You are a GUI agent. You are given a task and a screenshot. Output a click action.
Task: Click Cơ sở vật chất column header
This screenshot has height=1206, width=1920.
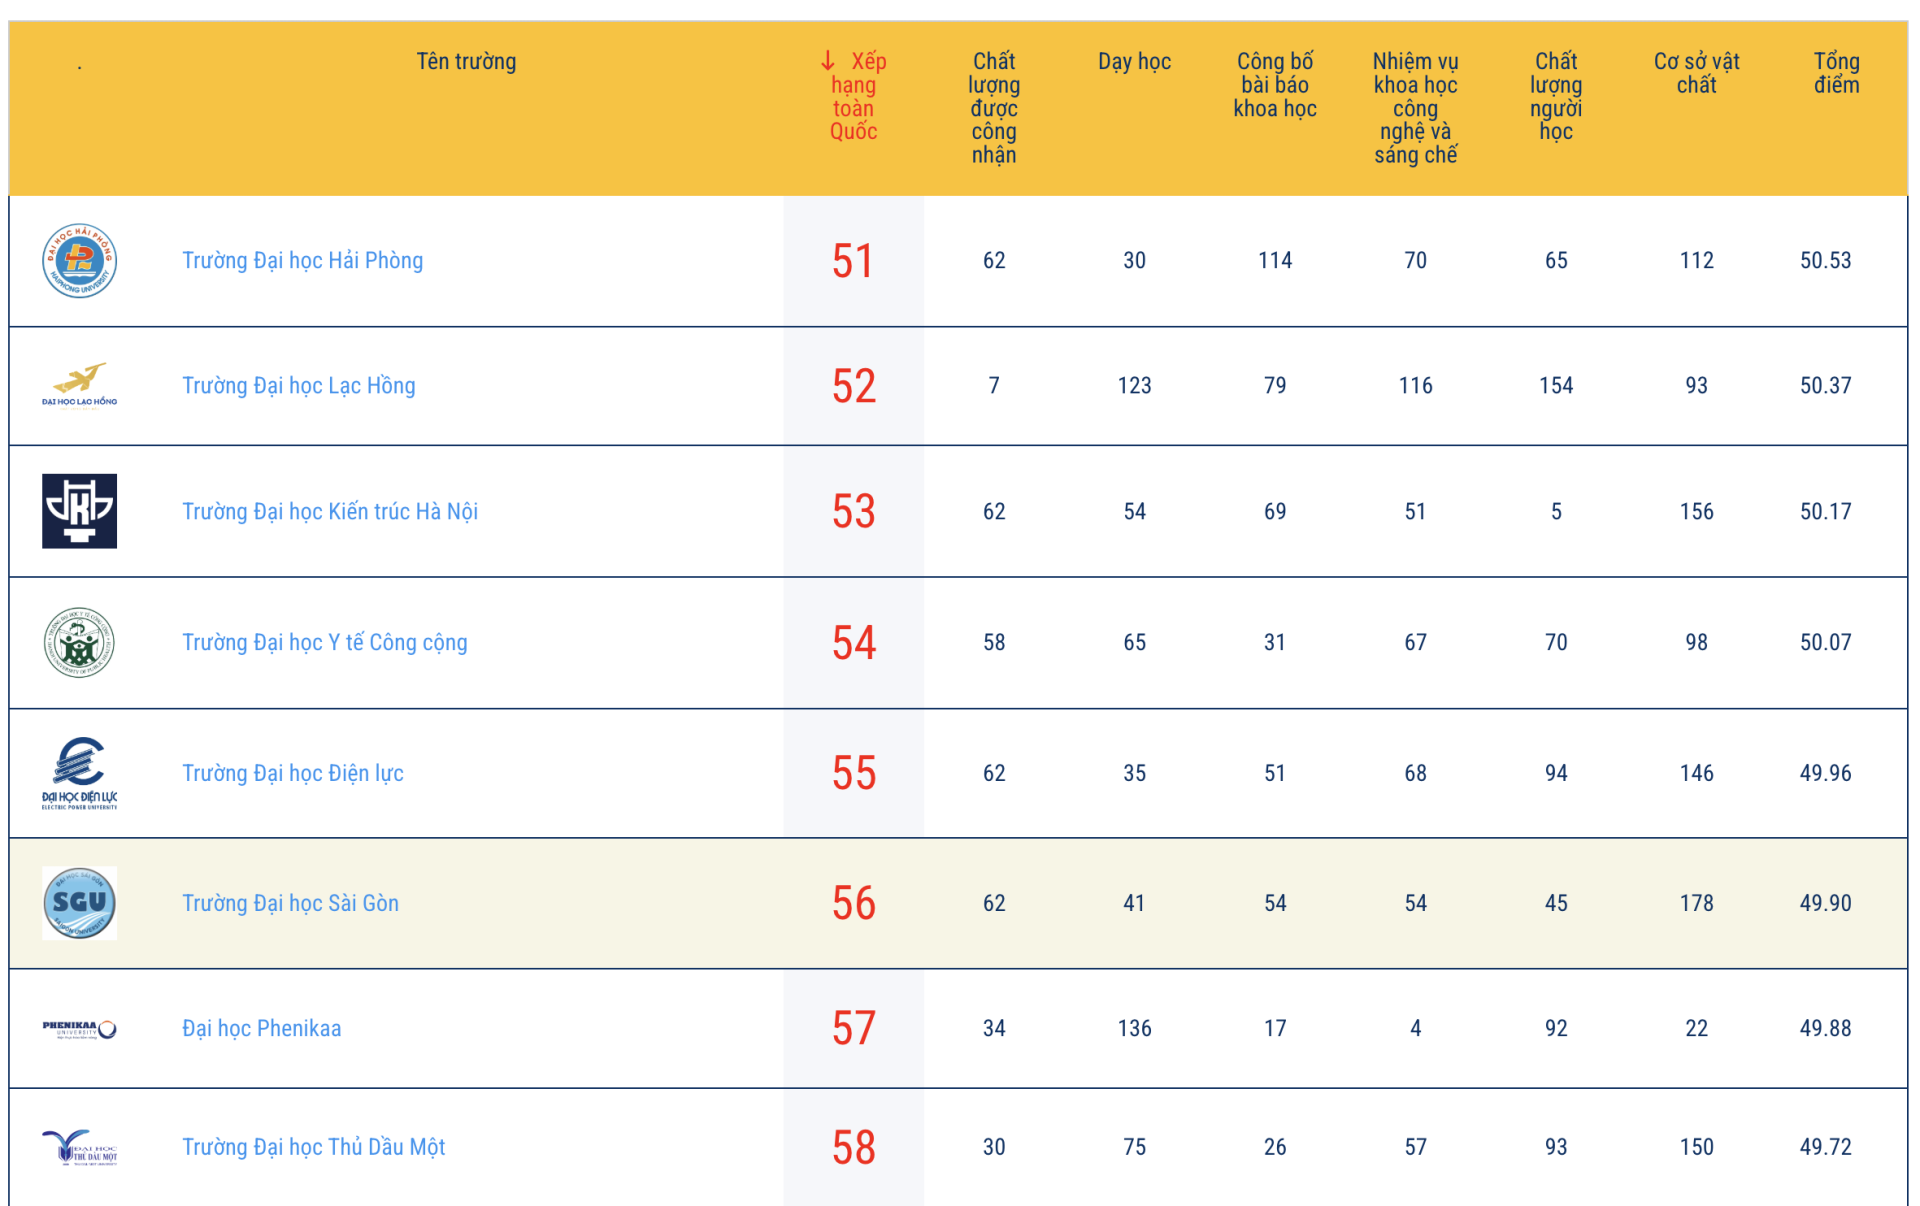[x=1696, y=73]
